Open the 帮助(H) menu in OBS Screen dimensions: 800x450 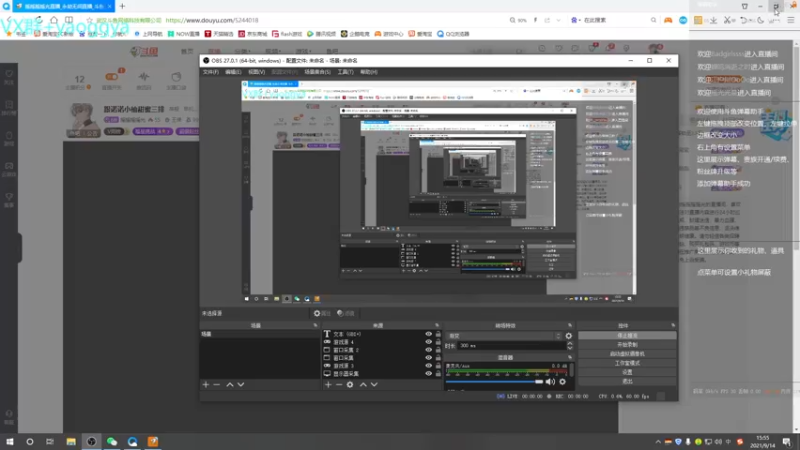[x=369, y=72]
